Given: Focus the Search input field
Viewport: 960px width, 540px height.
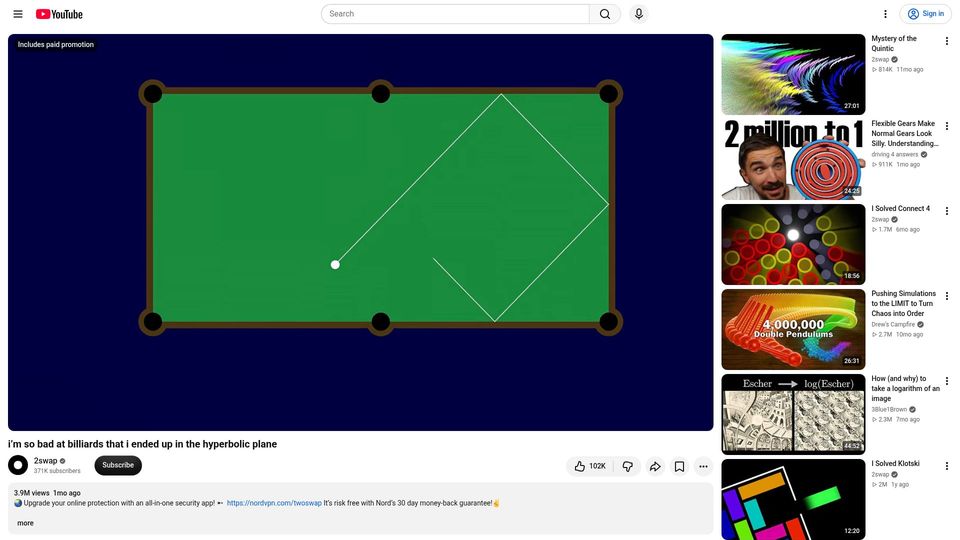Looking at the screenshot, I should 456,14.
